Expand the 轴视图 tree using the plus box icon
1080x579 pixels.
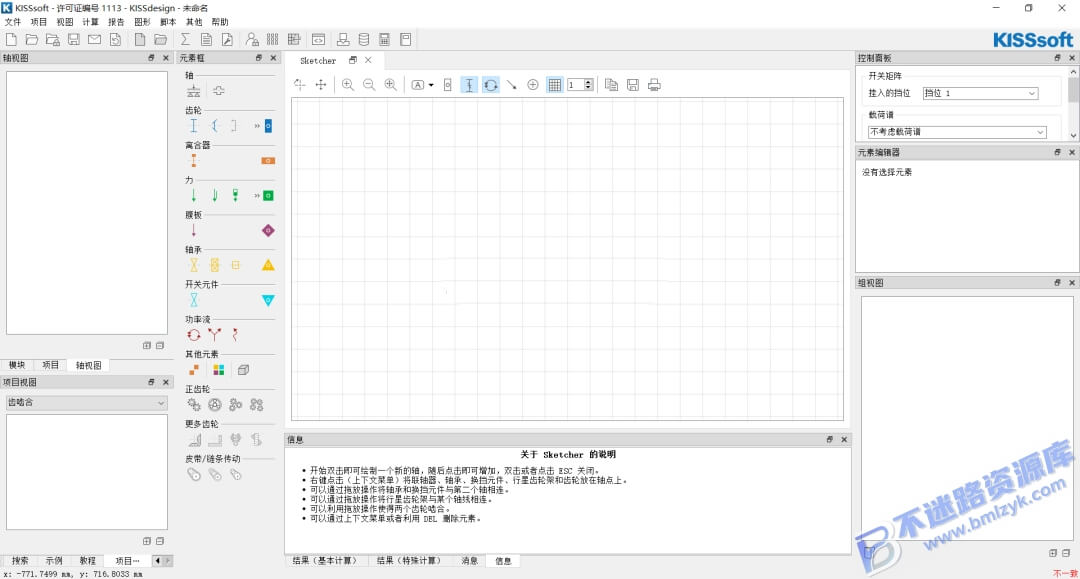click(147, 346)
